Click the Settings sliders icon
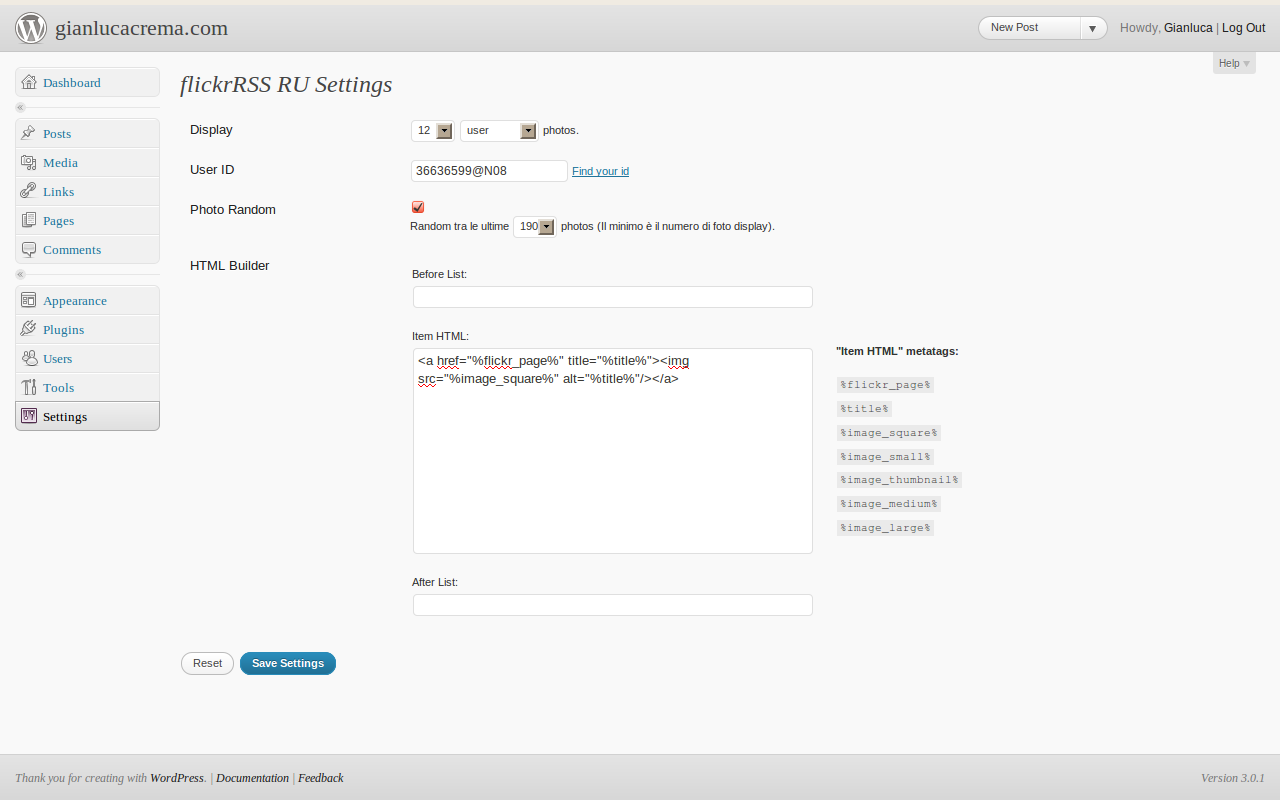 tap(29, 416)
